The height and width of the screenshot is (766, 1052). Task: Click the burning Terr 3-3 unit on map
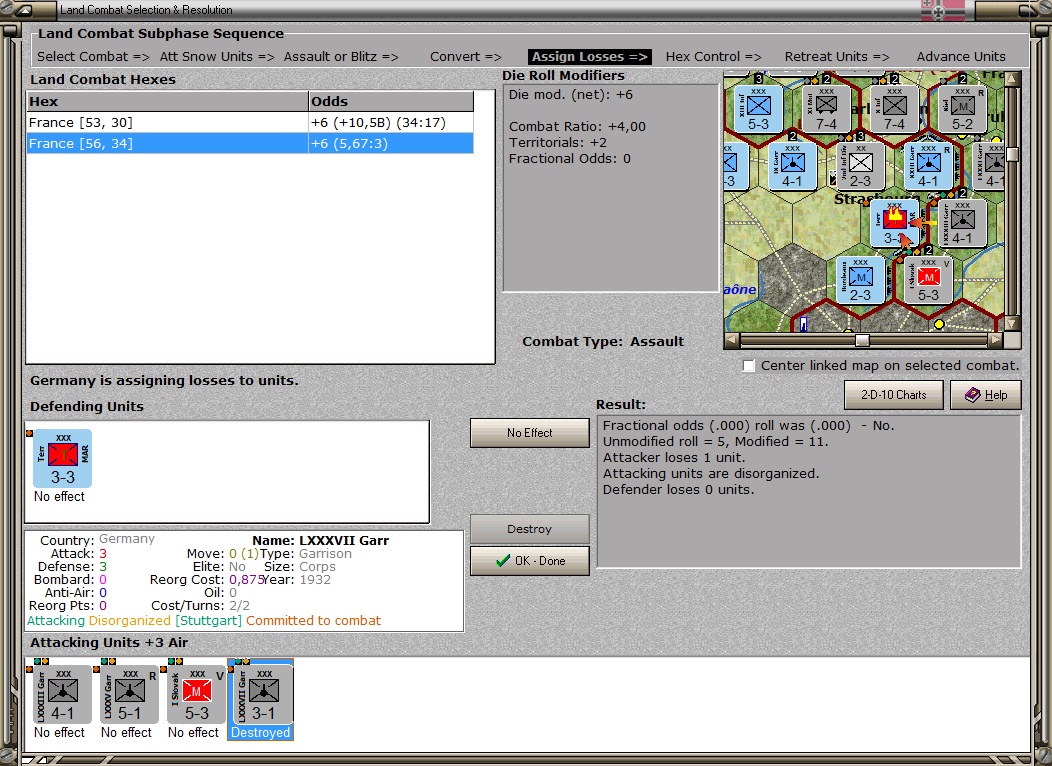[x=894, y=223]
